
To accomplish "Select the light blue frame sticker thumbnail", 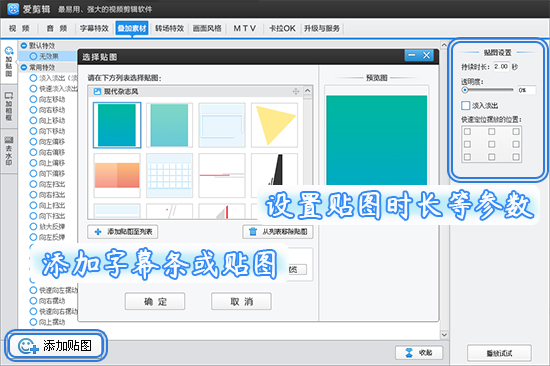I will click(x=222, y=125).
